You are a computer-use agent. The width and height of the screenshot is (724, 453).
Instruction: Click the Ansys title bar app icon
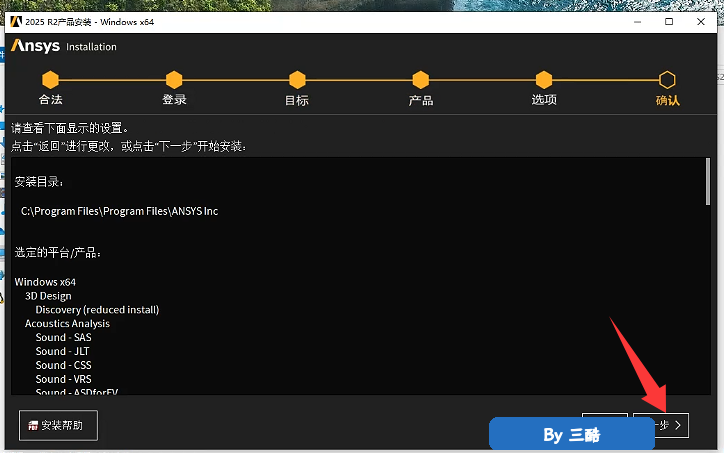point(16,22)
